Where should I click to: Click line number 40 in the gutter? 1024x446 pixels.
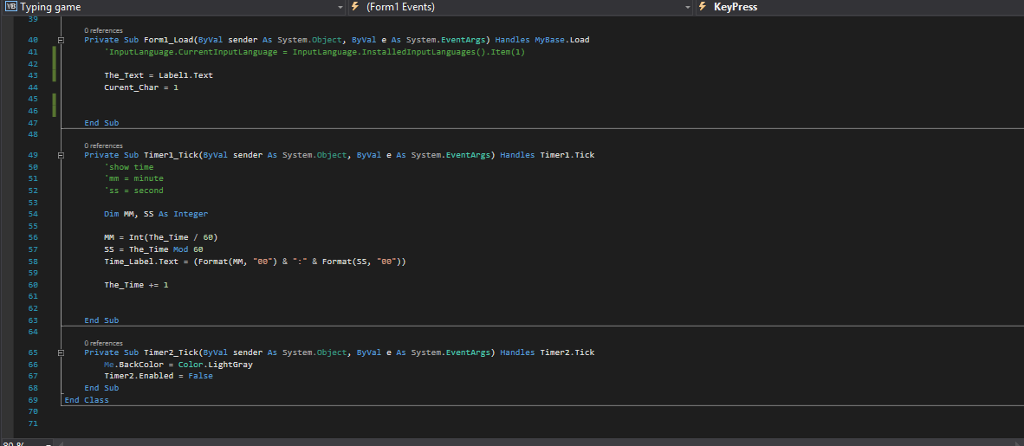coord(33,40)
